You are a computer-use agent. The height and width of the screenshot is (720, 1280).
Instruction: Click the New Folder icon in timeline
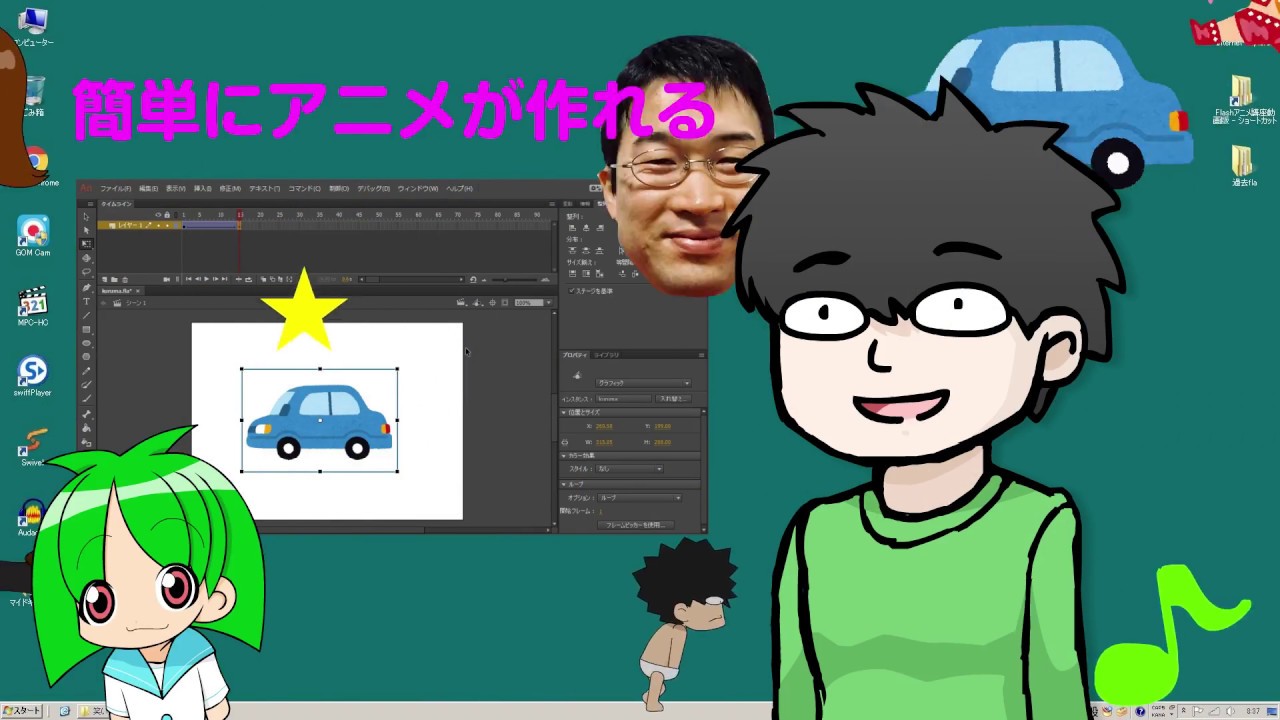[x=114, y=280]
